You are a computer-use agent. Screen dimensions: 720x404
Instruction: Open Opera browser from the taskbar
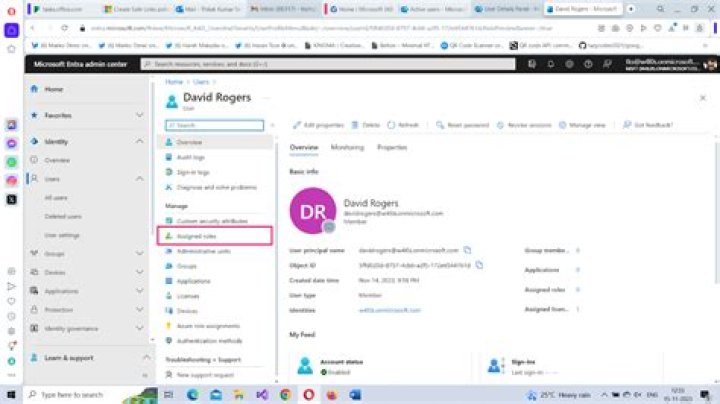point(309,395)
